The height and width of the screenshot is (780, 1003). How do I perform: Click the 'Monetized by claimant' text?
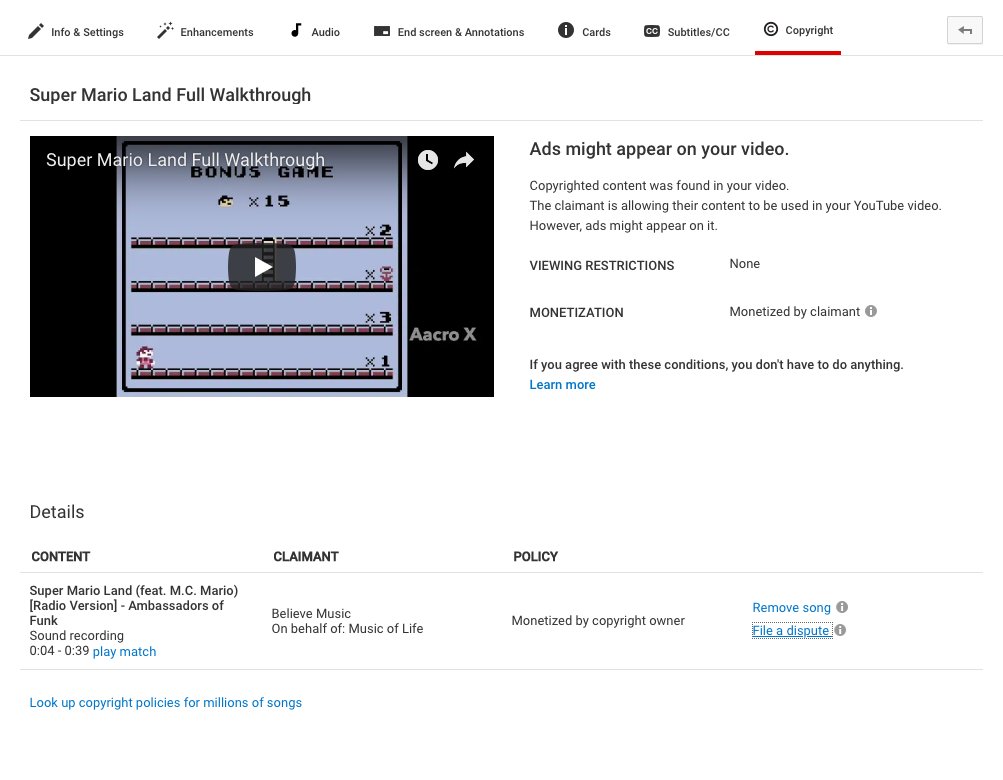point(794,312)
